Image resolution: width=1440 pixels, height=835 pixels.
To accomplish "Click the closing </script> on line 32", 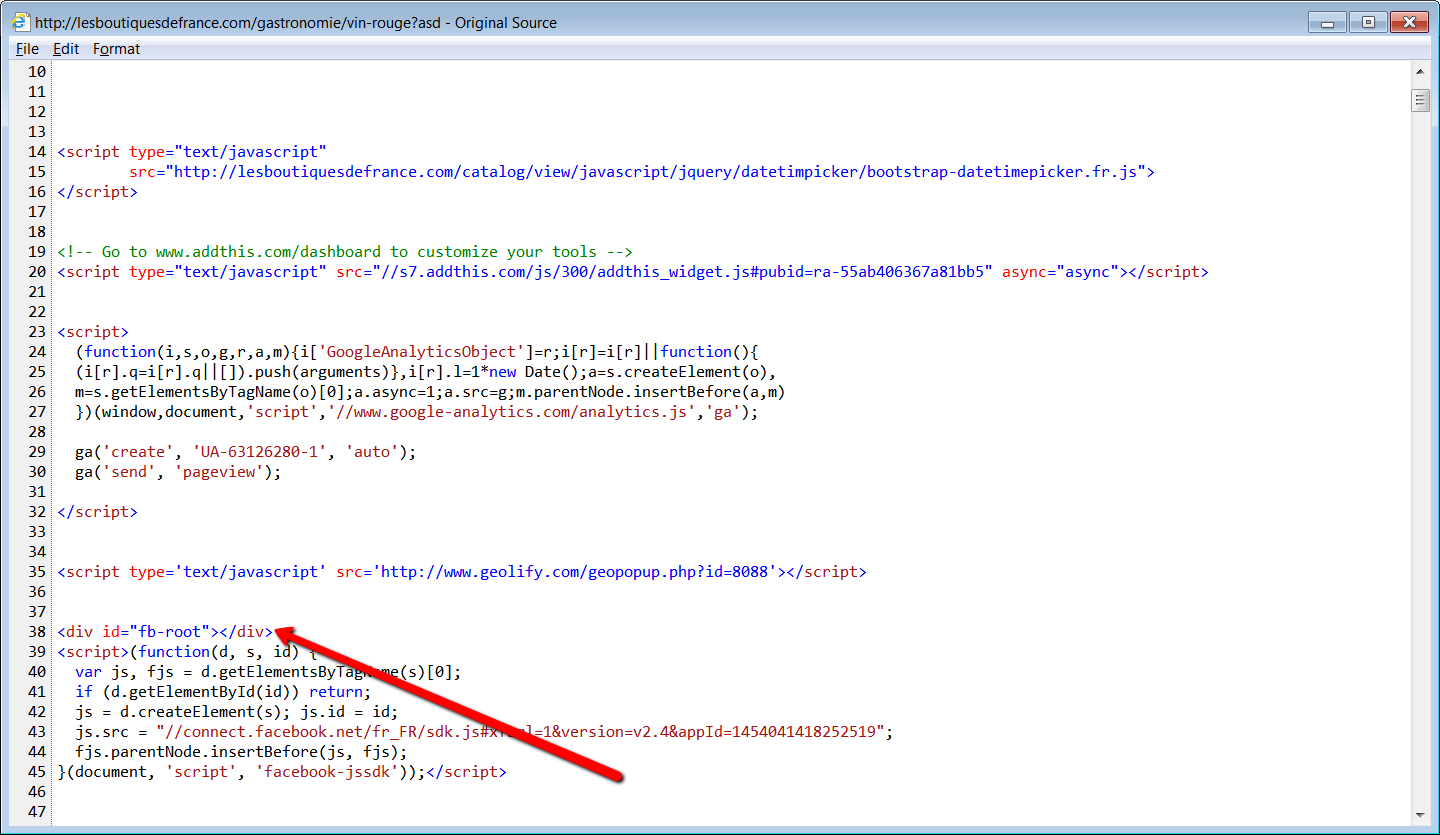I will pyautogui.click(x=97, y=512).
